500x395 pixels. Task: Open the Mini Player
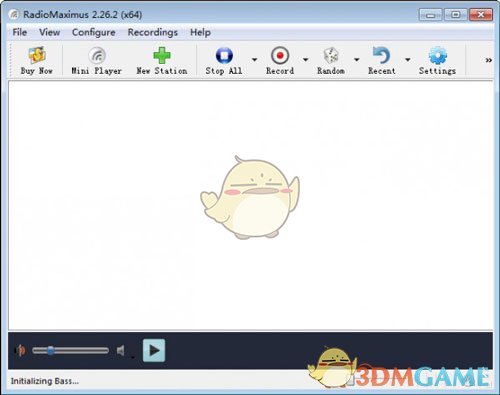(97, 61)
